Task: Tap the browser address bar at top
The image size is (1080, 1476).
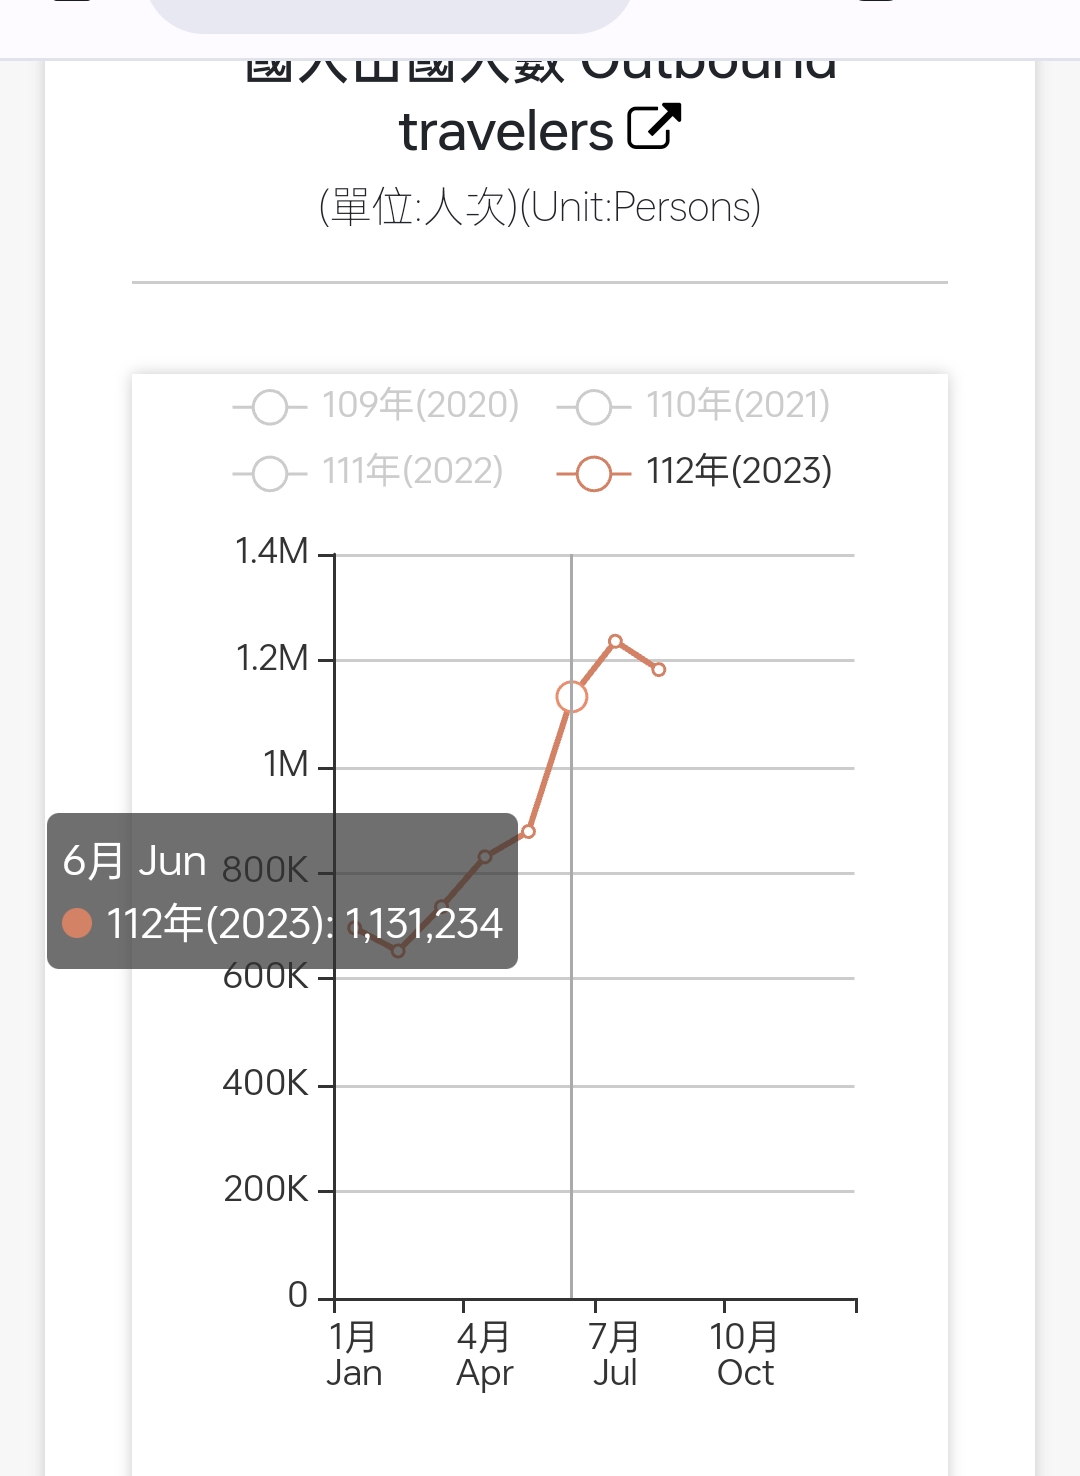Action: (390, 12)
